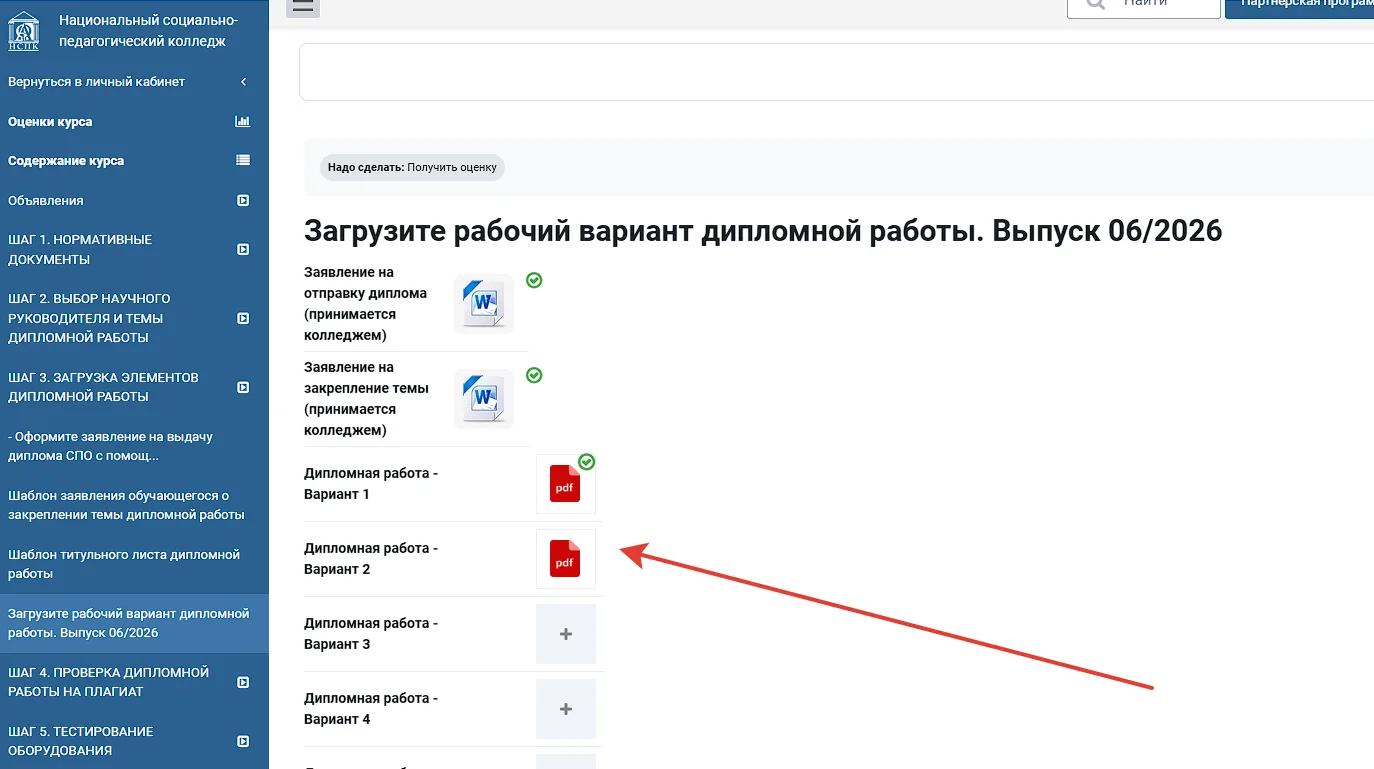Image resolution: width=1374 pixels, height=769 pixels.
Task: Open the Оформите заявление на выдачу диплома link
Action: pos(110,446)
